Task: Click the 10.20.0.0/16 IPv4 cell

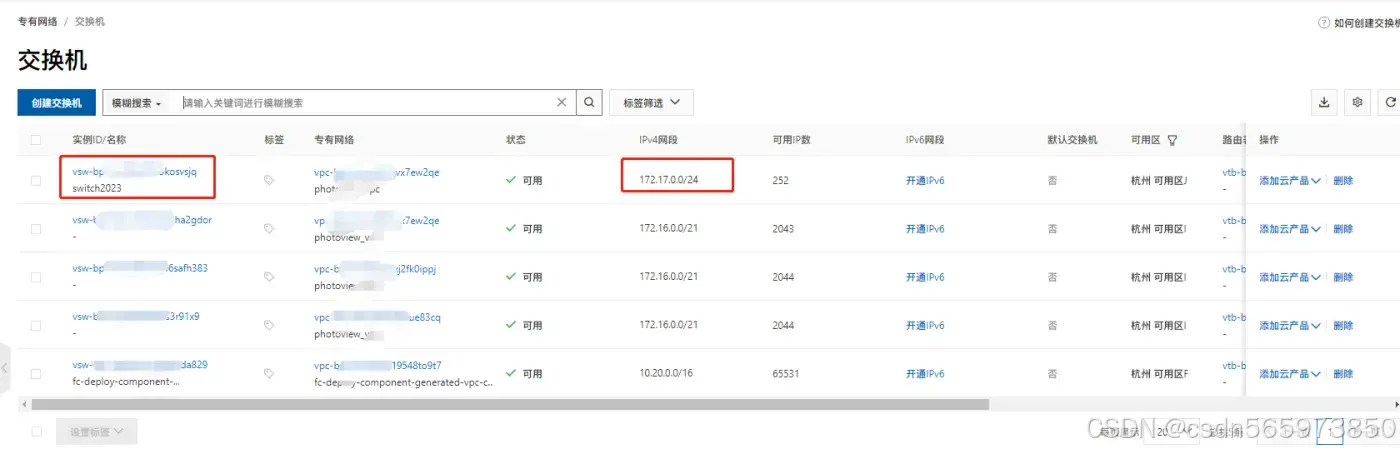Action: click(667, 374)
